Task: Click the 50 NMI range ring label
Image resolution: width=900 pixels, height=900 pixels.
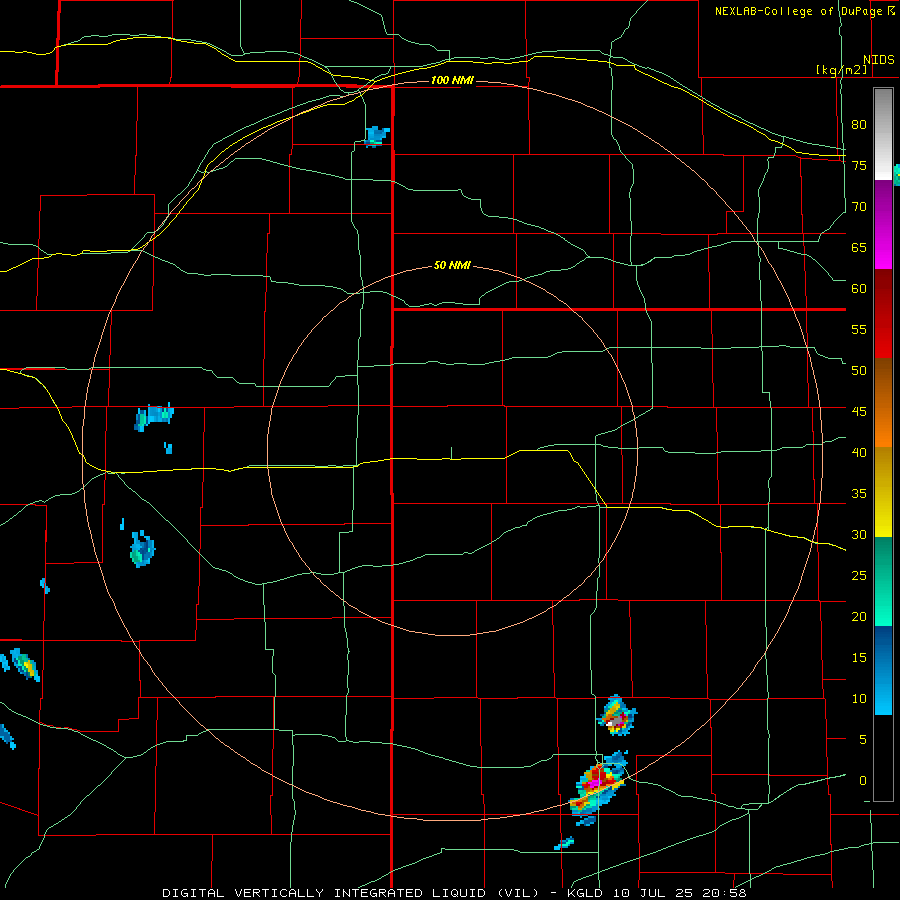Action: [452, 265]
